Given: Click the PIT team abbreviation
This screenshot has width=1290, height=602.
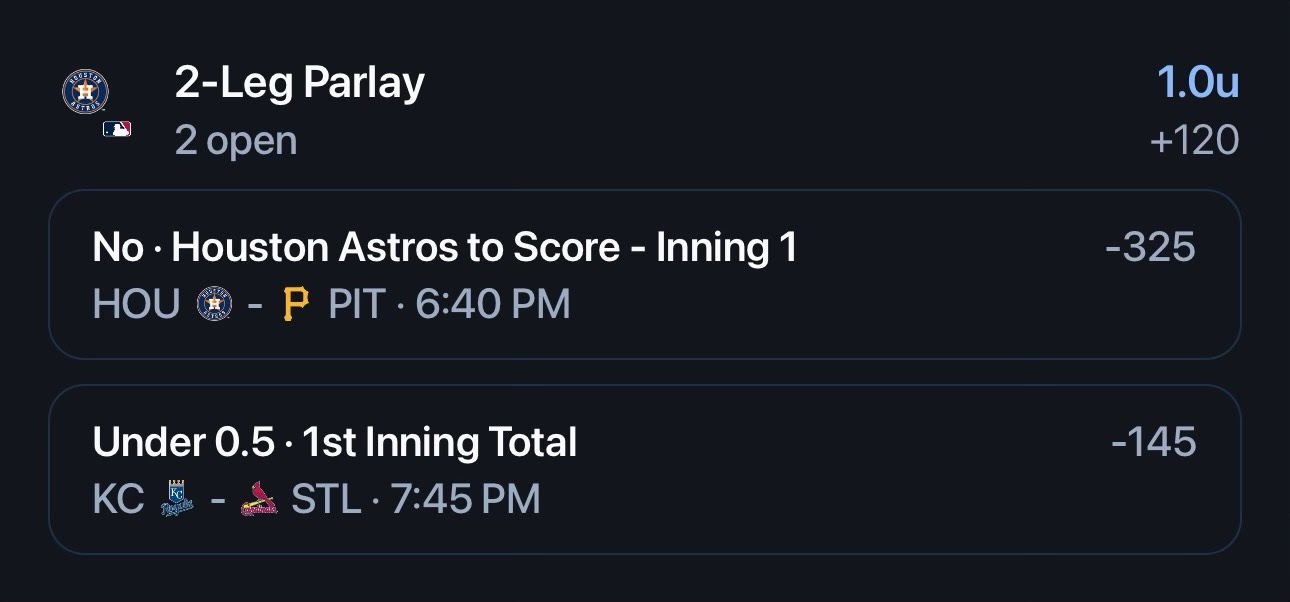Looking at the screenshot, I should pos(357,304).
